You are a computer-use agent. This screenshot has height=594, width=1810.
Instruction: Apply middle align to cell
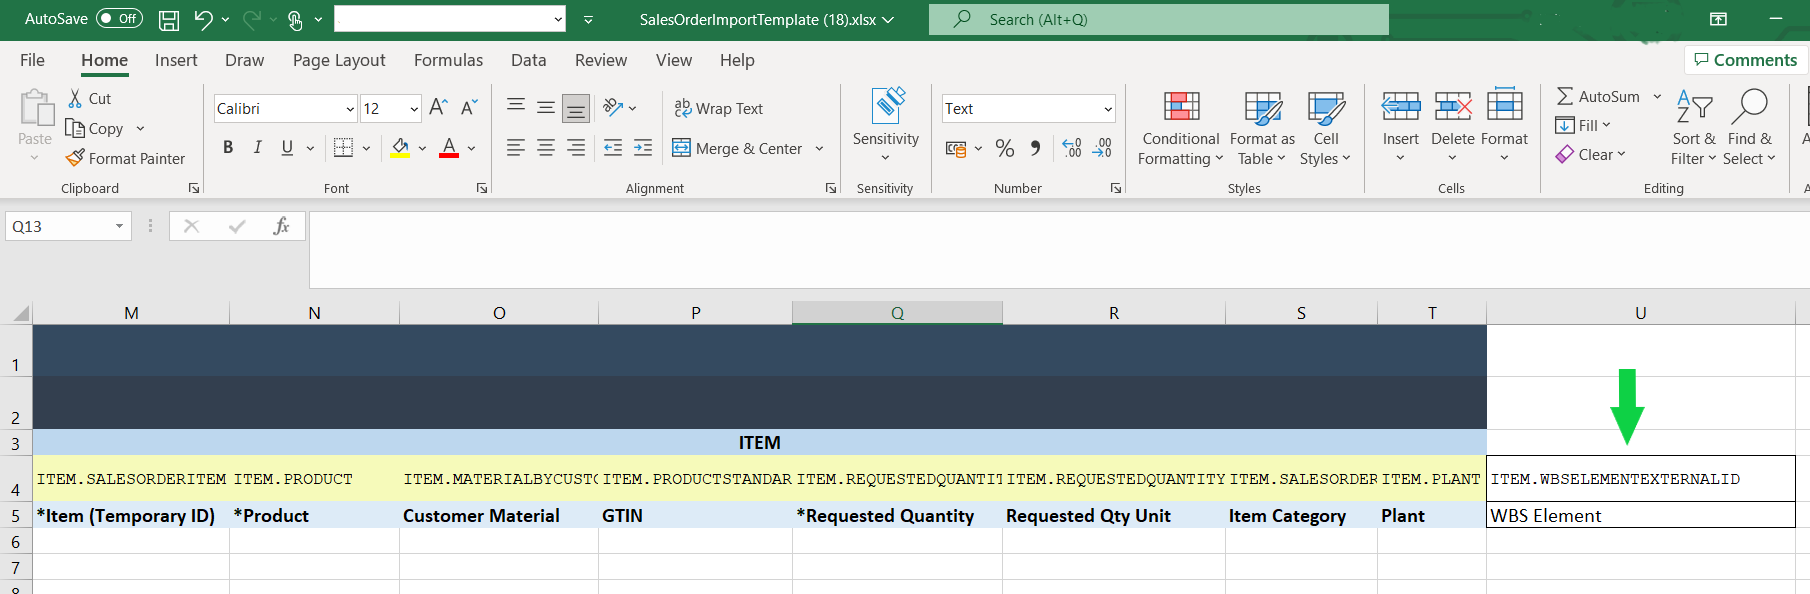pos(546,108)
